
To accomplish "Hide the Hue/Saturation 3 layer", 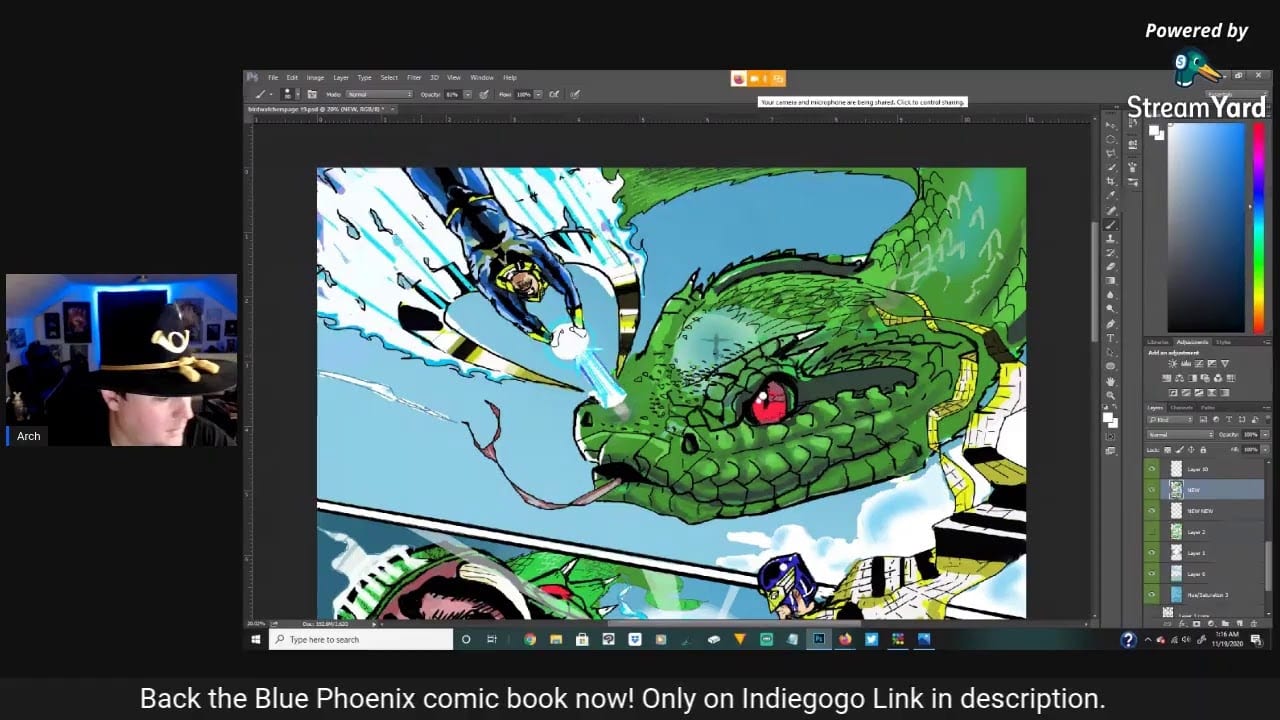I will (1152, 595).
